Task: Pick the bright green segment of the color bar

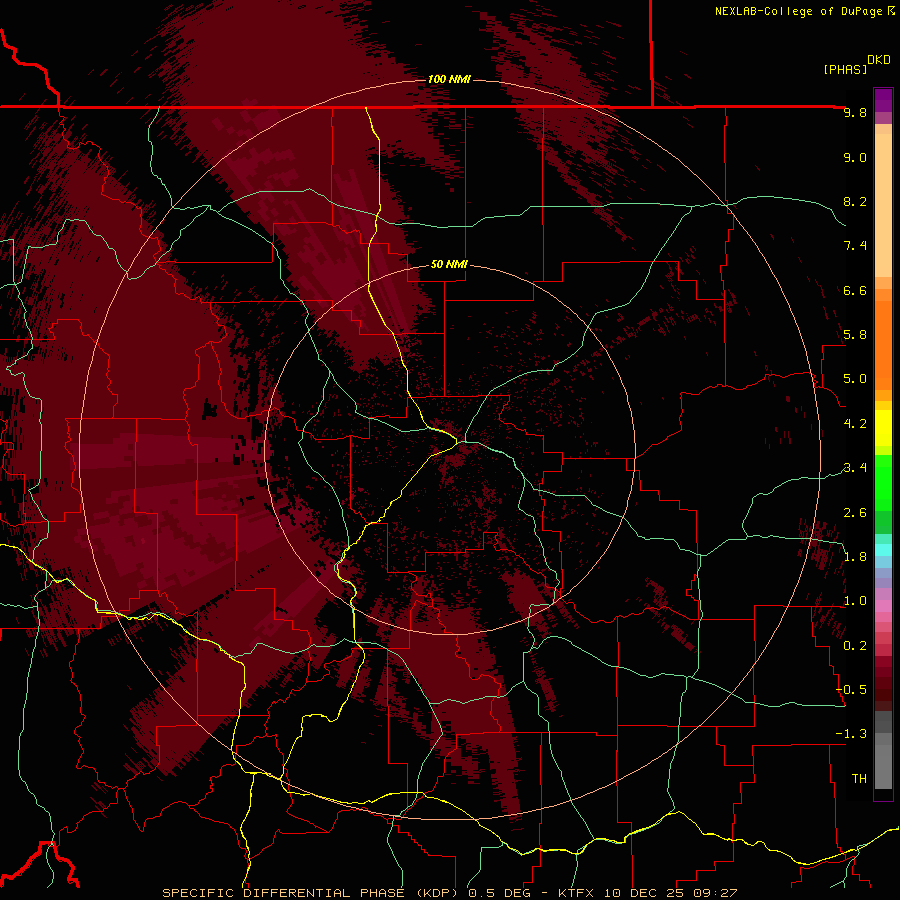Action: tap(883, 483)
